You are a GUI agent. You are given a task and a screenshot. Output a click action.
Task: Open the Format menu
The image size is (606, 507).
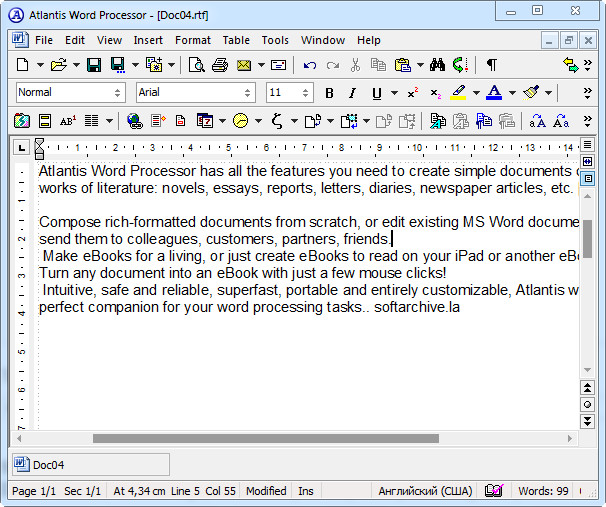(x=192, y=40)
